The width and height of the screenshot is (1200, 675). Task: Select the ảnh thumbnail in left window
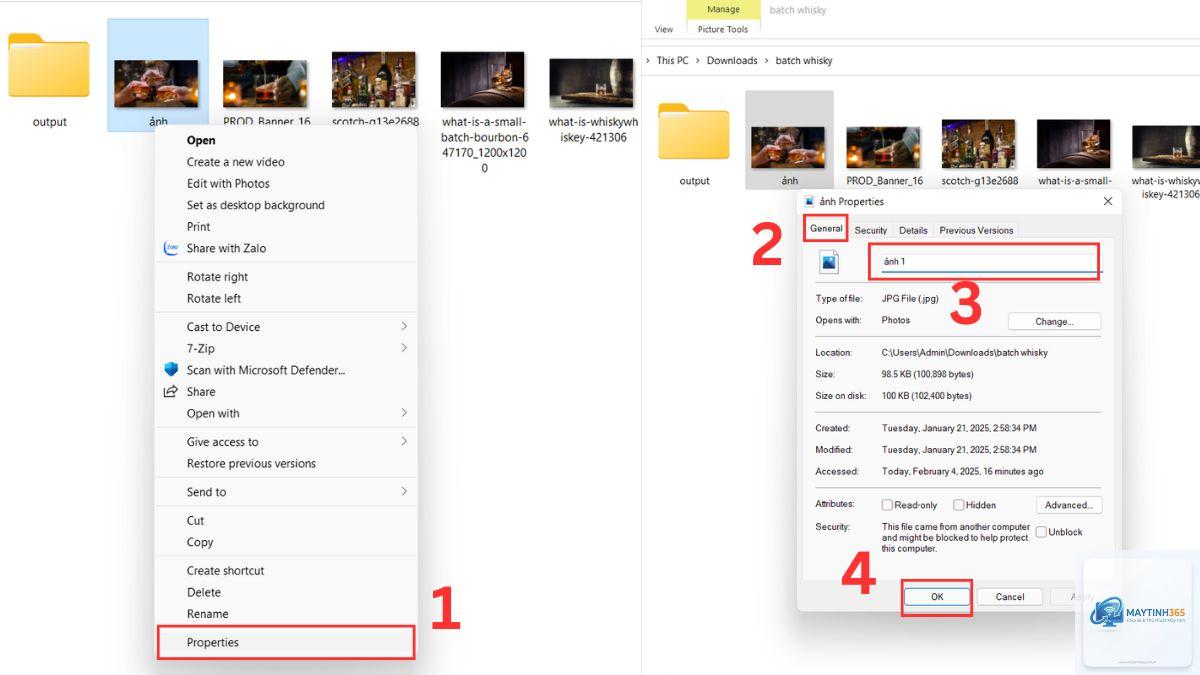pos(156,84)
